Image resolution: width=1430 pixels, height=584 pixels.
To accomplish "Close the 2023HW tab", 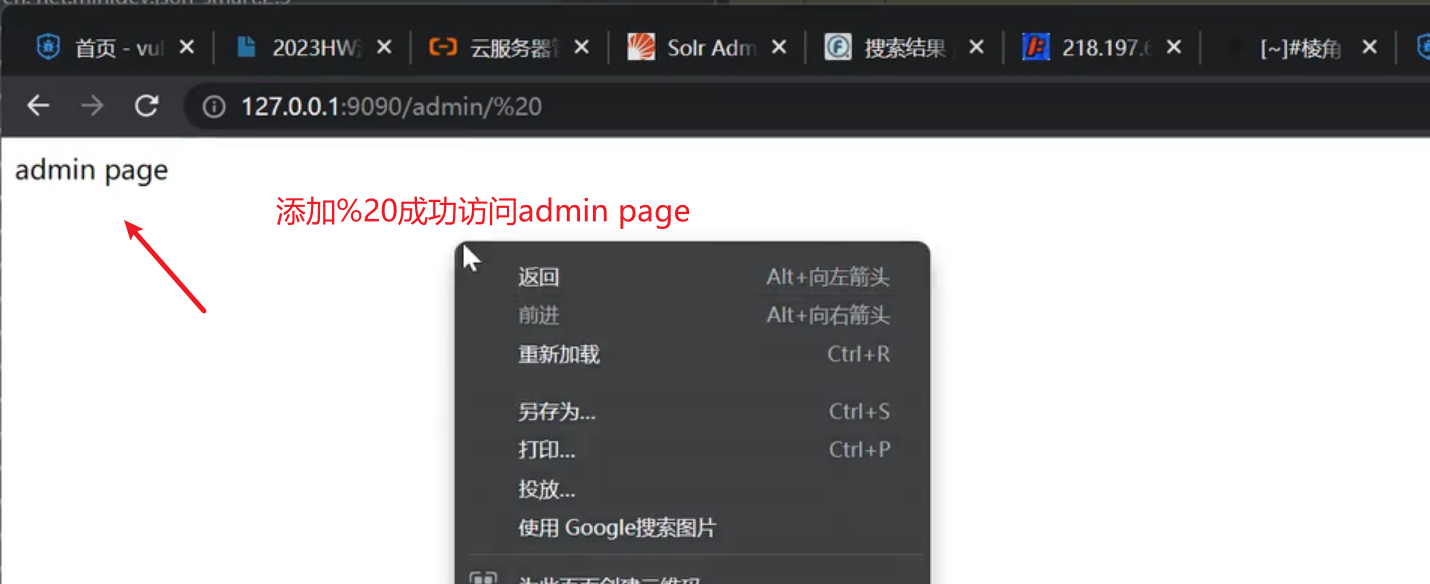I will point(385,48).
